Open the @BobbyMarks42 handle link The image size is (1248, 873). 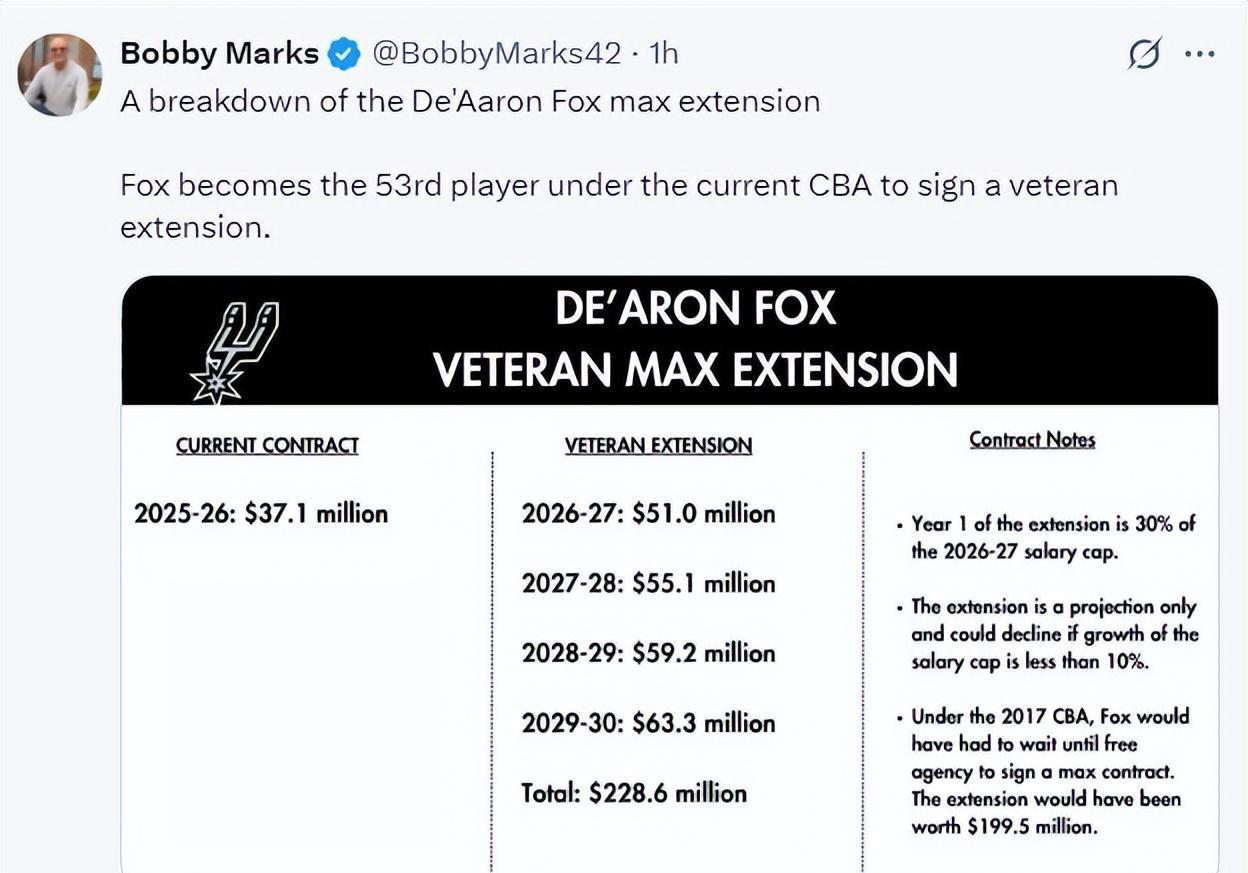tap(496, 53)
